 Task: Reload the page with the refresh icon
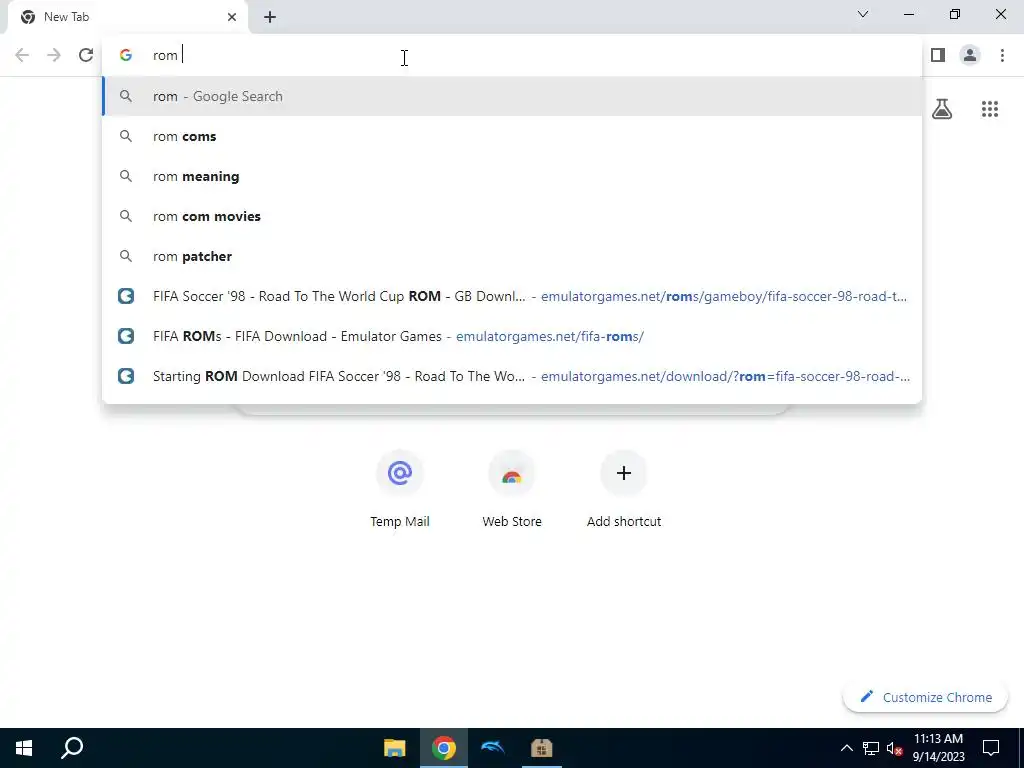tap(86, 55)
